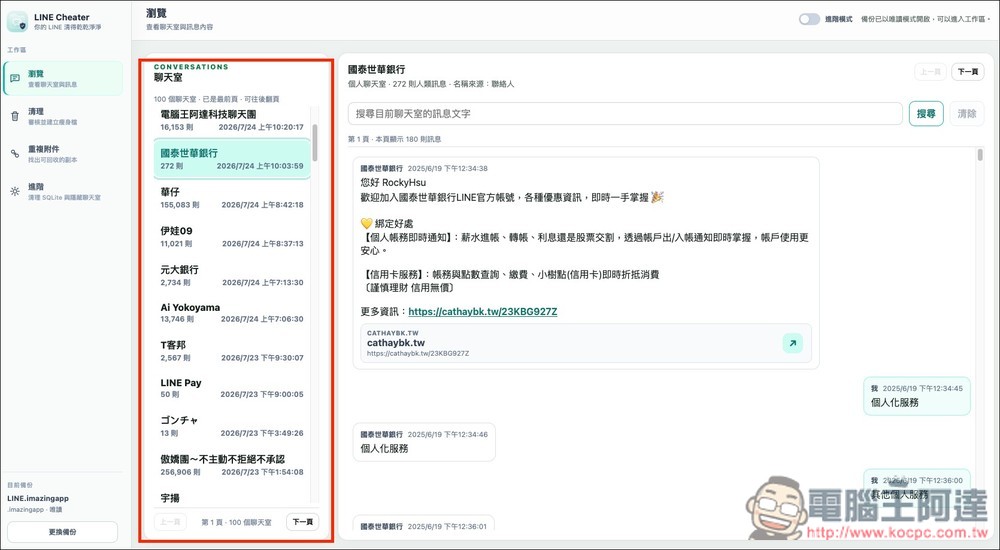Open cathaybk.tw link card arrow icon
Screen dimensions: 1000x550
[x=792, y=343]
